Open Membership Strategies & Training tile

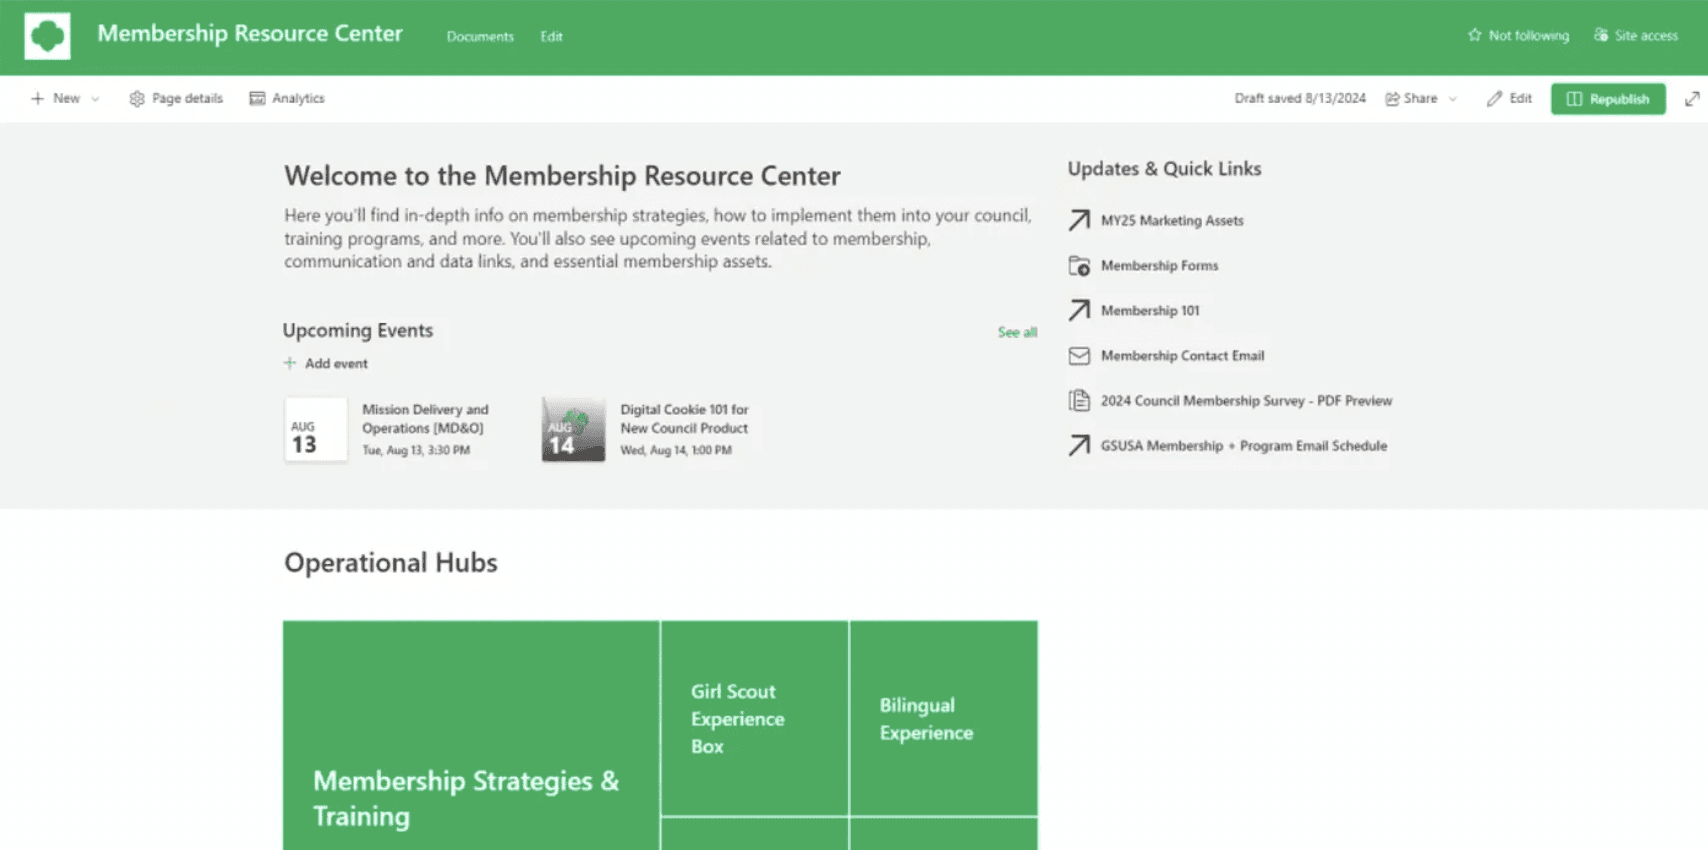pos(471,736)
